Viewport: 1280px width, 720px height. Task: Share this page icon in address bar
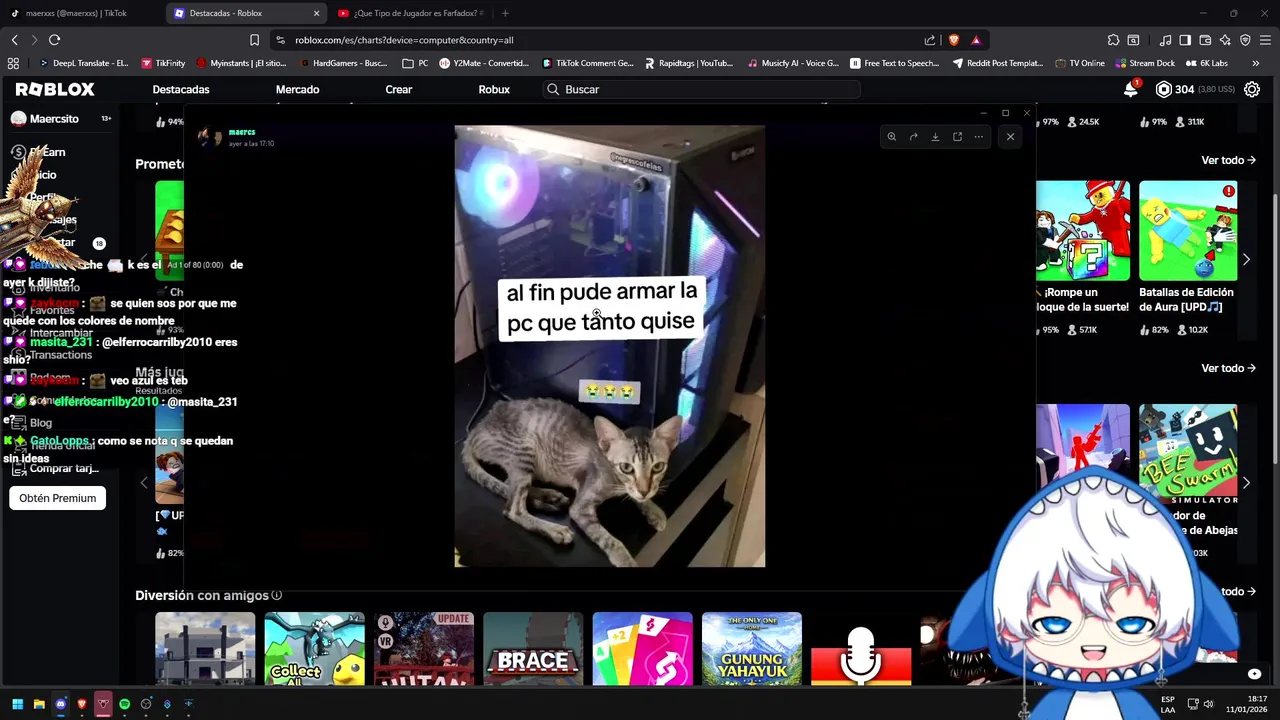tap(930, 40)
